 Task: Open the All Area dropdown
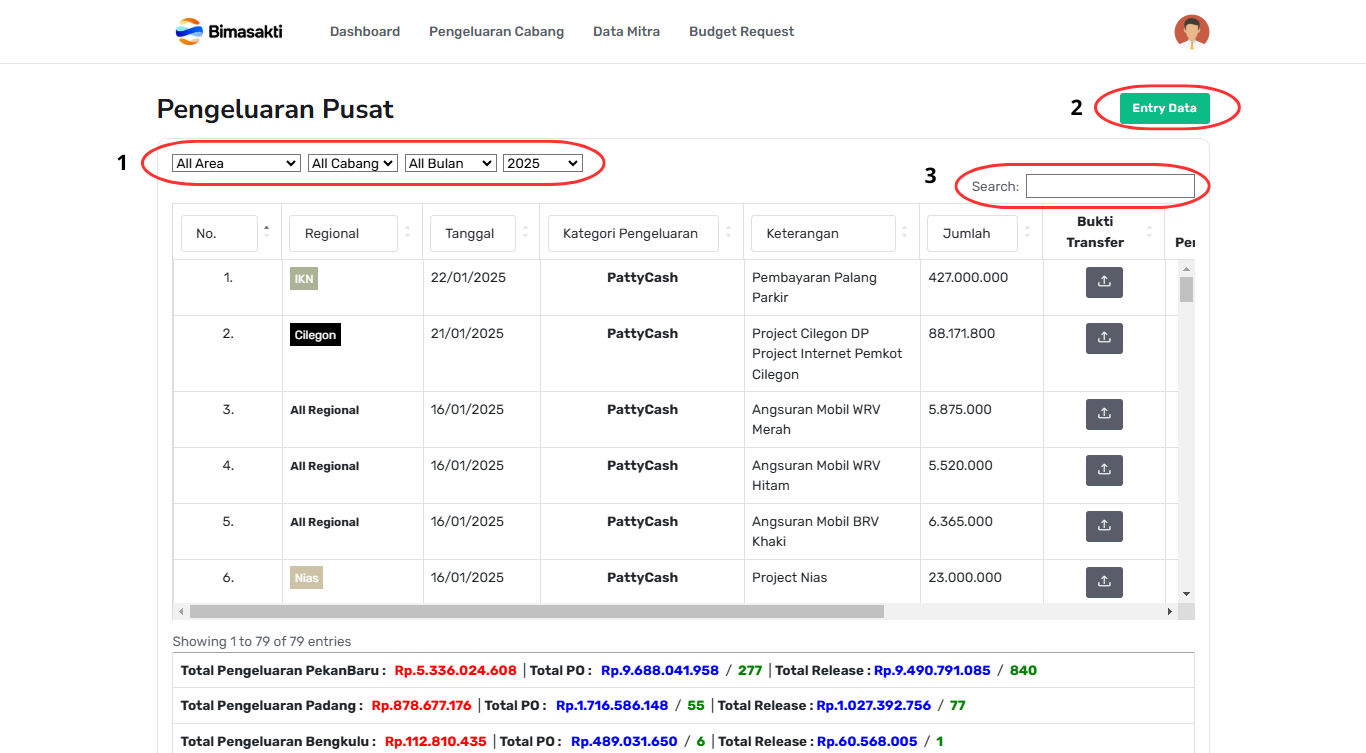pos(236,163)
